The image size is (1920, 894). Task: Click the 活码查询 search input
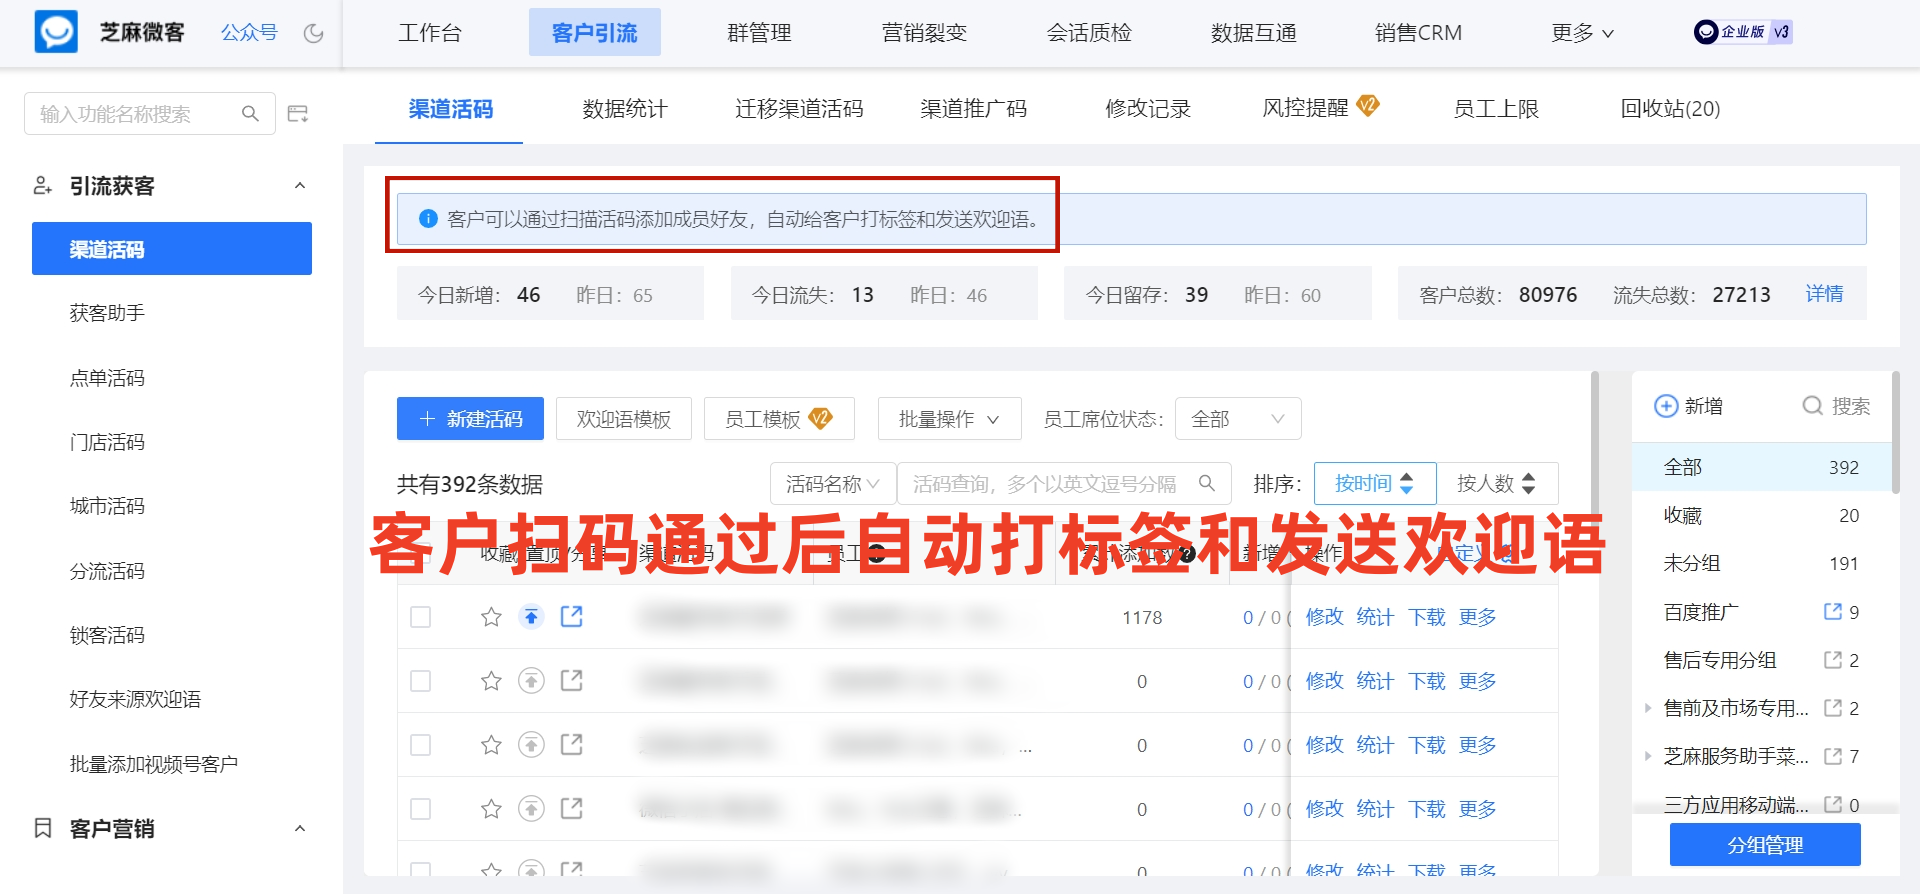(x=1064, y=484)
